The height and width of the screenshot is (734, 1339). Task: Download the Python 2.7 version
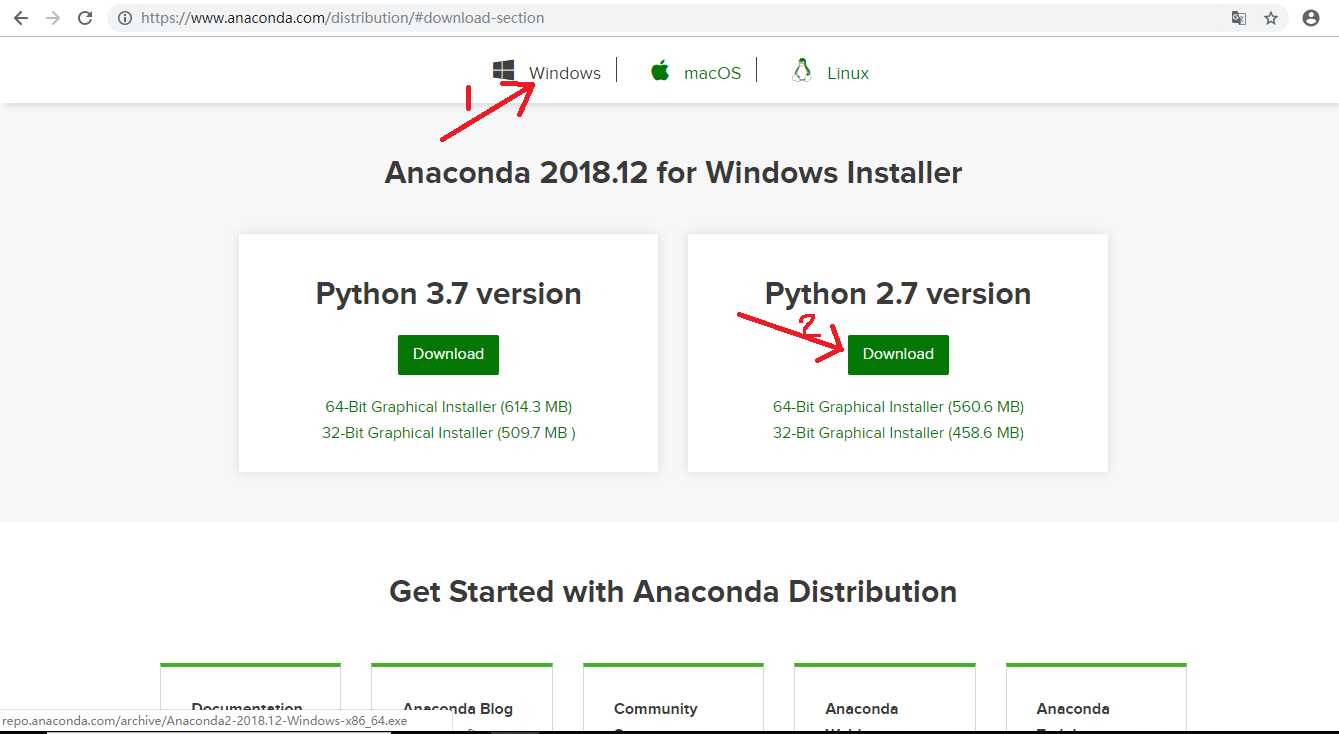click(x=898, y=354)
